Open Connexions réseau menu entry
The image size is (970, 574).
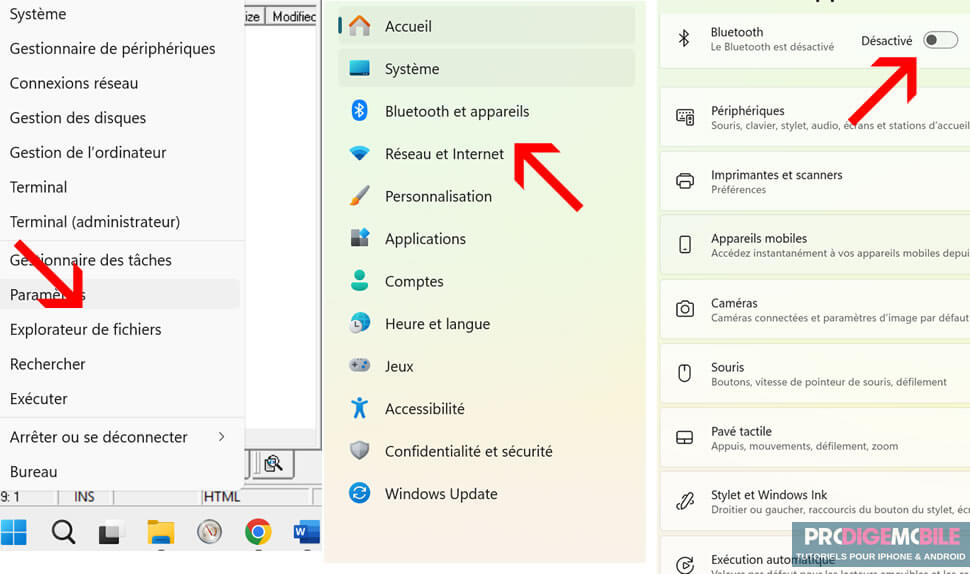pyautogui.click(x=74, y=84)
